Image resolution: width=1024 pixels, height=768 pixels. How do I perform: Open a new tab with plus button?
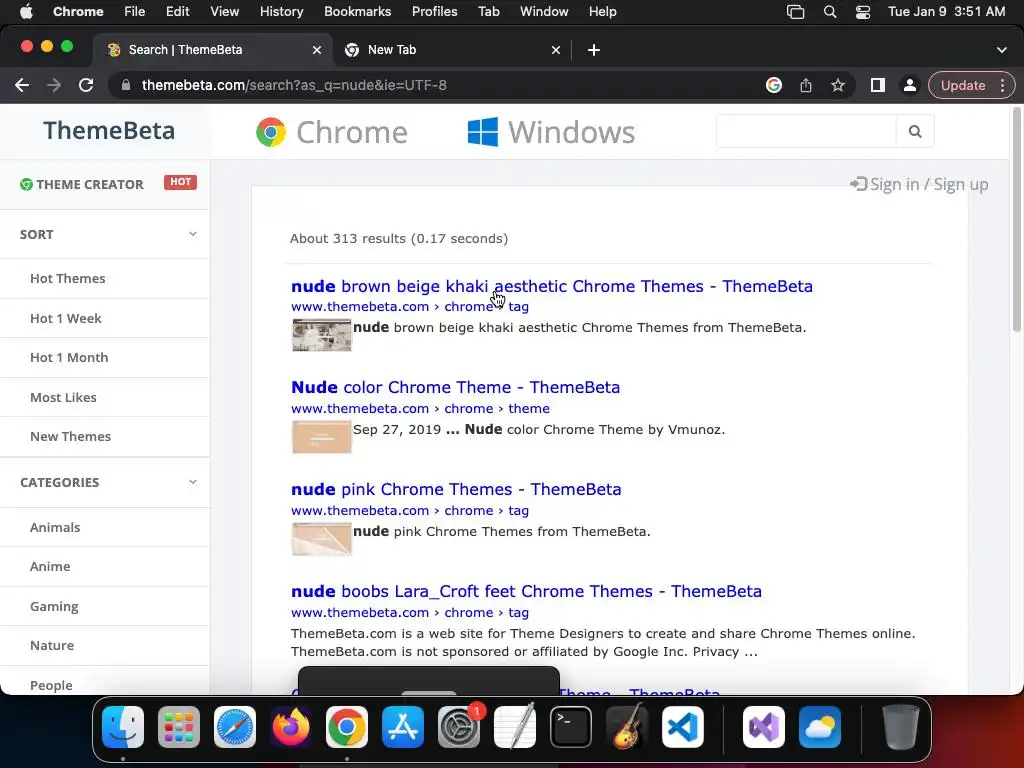coord(594,50)
